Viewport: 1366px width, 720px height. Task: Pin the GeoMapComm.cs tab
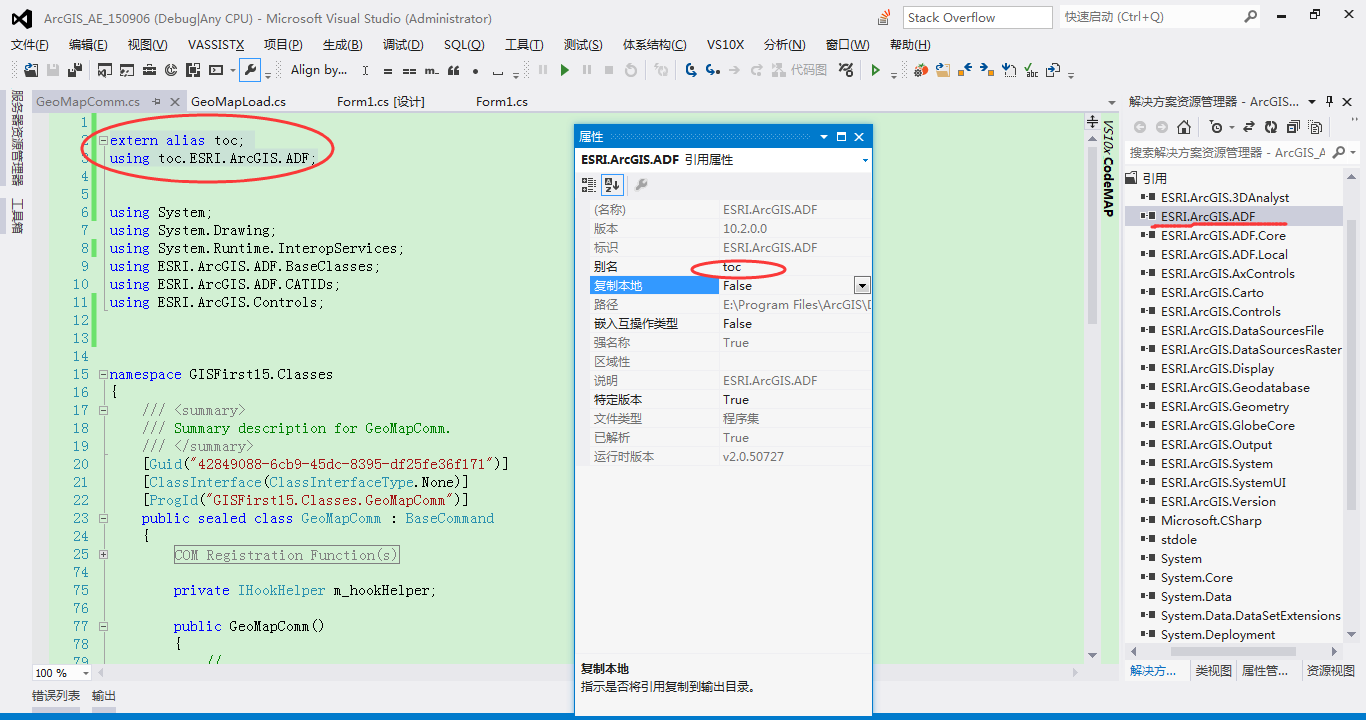[157, 102]
